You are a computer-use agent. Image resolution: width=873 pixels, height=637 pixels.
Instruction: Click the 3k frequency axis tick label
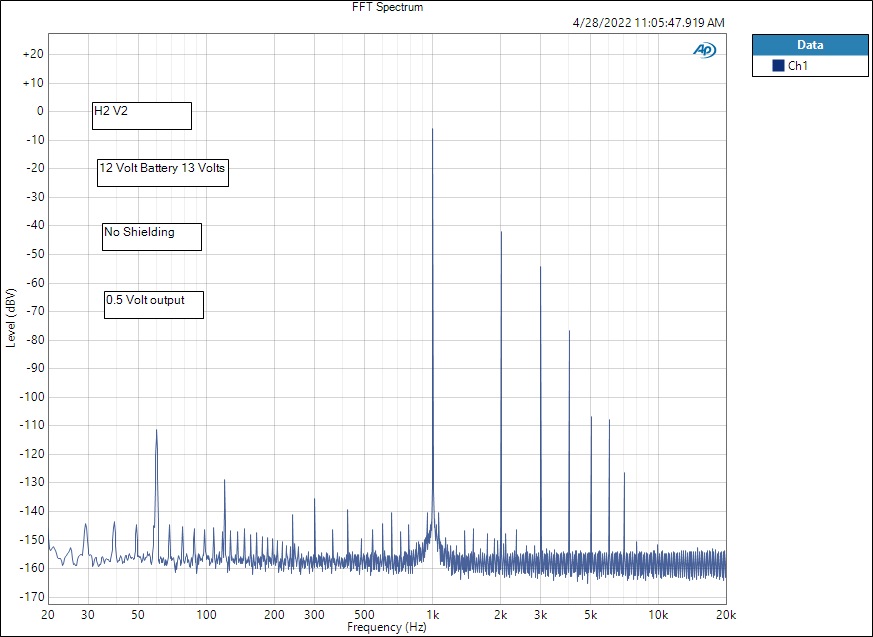point(541,615)
